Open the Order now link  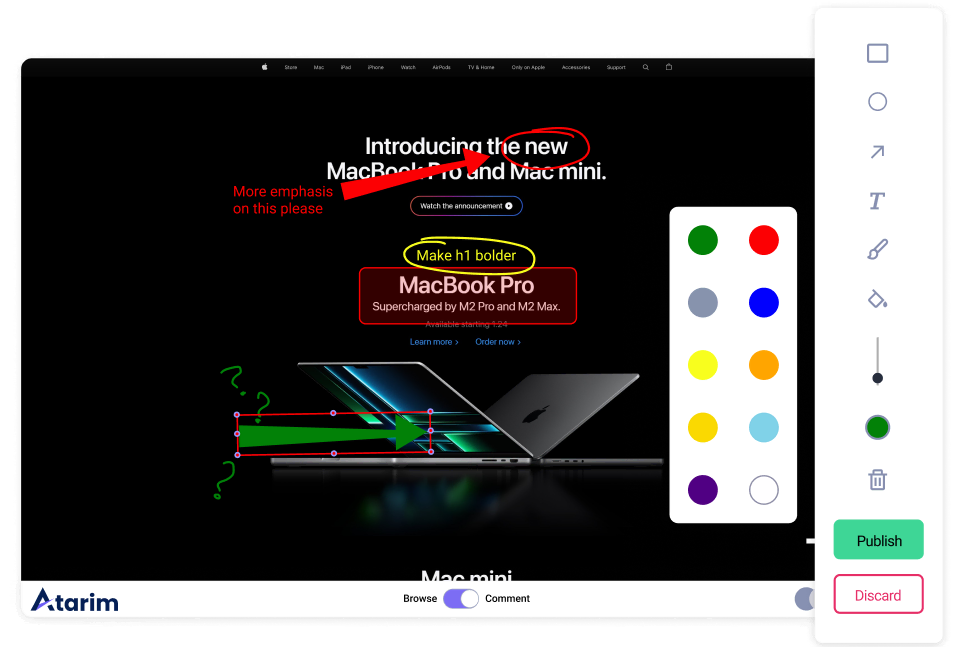click(x=497, y=341)
